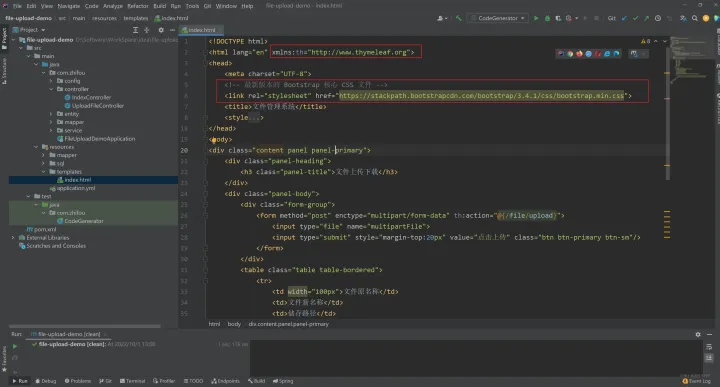Screen dimensions: 720x387
Task: Run the CodeGenerator configuration
Action: pyautogui.click(x=535, y=18)
